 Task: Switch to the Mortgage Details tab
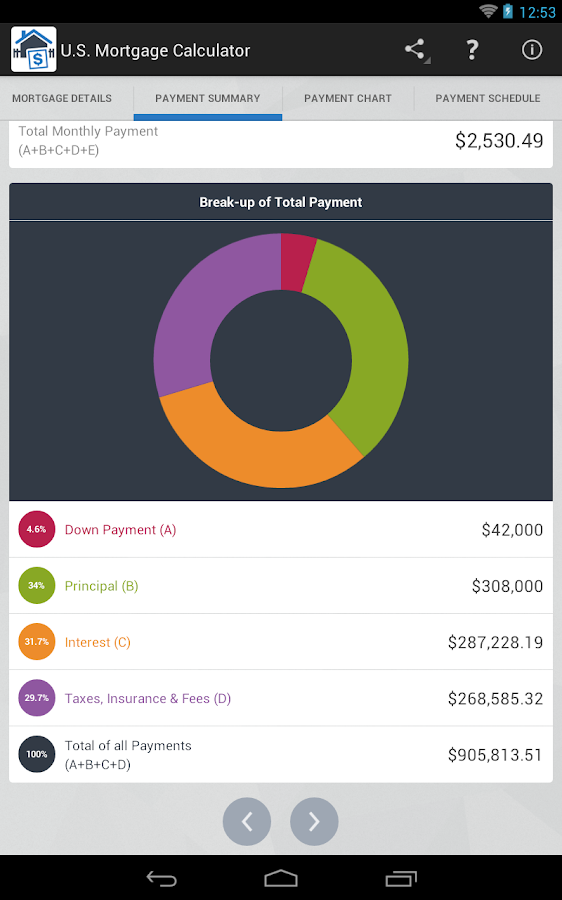62,98
